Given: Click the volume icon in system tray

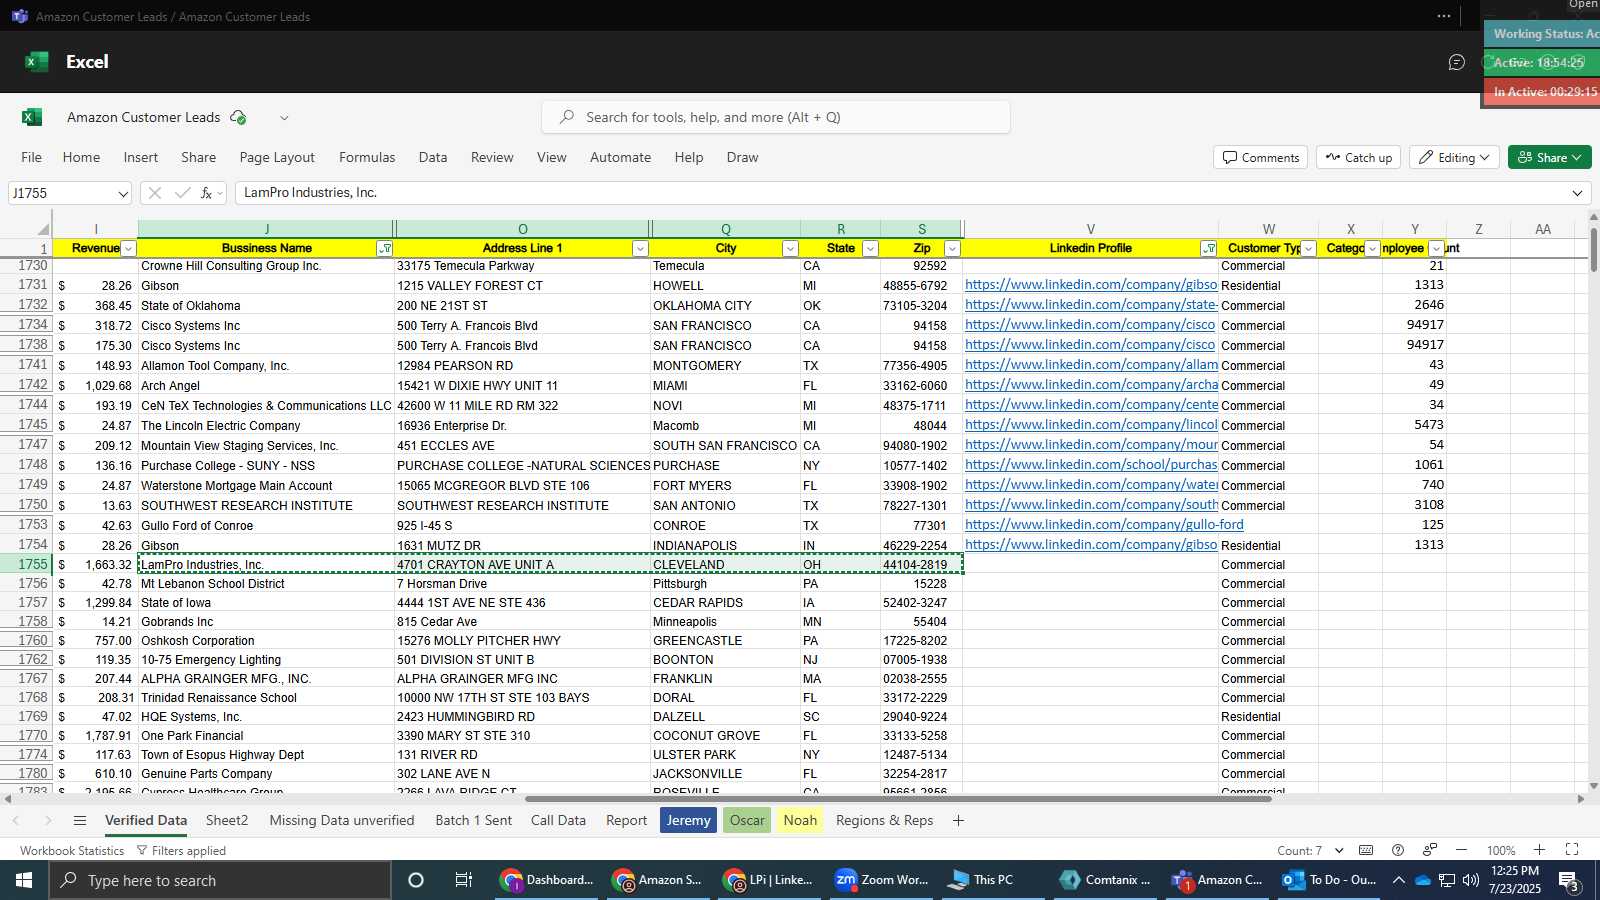Looking at the screenshot, I should click(x=1471, y=880).
